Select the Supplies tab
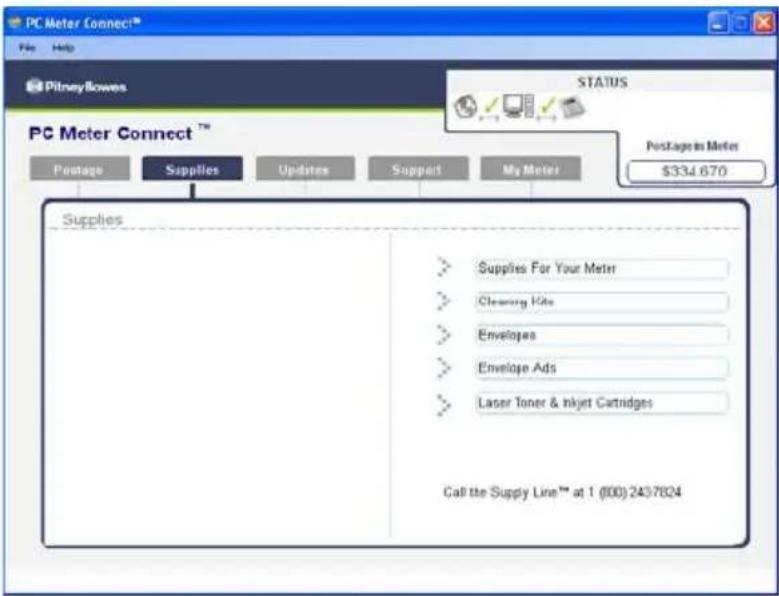Viewport: 779px width, 596px height. [192, 169]
